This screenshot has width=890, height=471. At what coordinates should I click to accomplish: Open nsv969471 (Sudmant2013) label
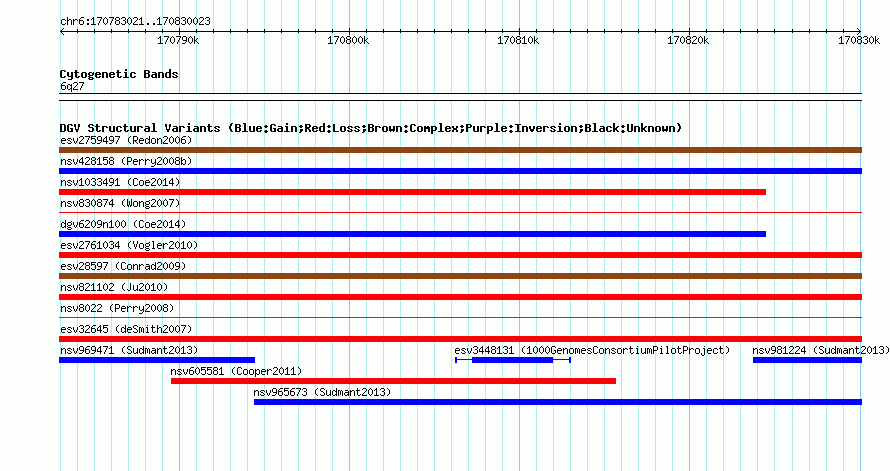(129, 350)
